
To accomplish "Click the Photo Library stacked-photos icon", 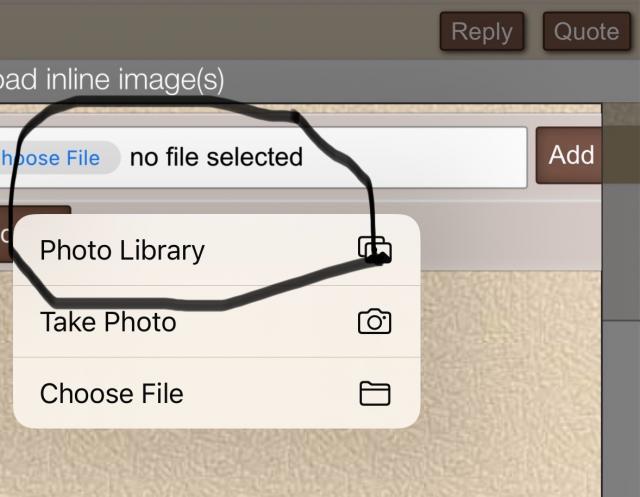I will (x=374, y=249).
